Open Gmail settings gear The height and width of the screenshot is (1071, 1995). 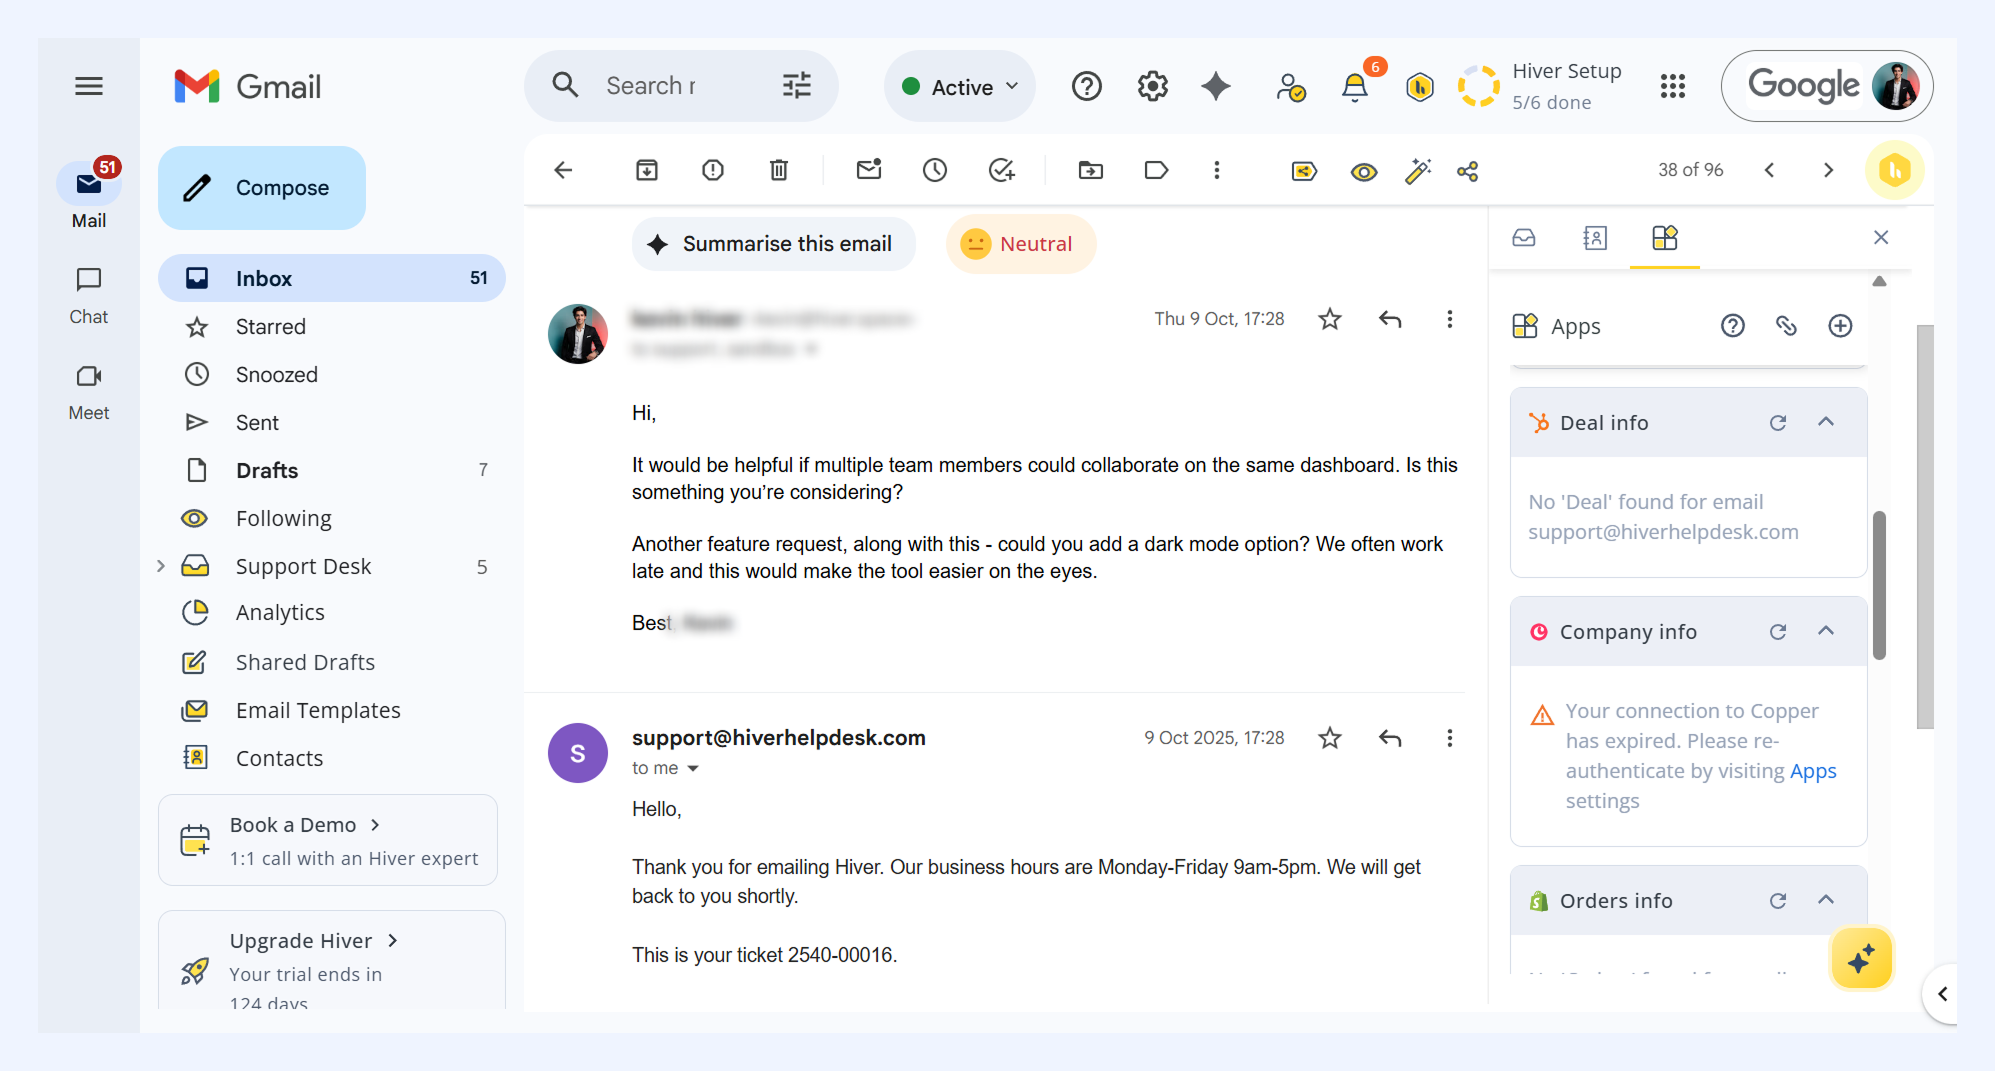click(1153, 87)
